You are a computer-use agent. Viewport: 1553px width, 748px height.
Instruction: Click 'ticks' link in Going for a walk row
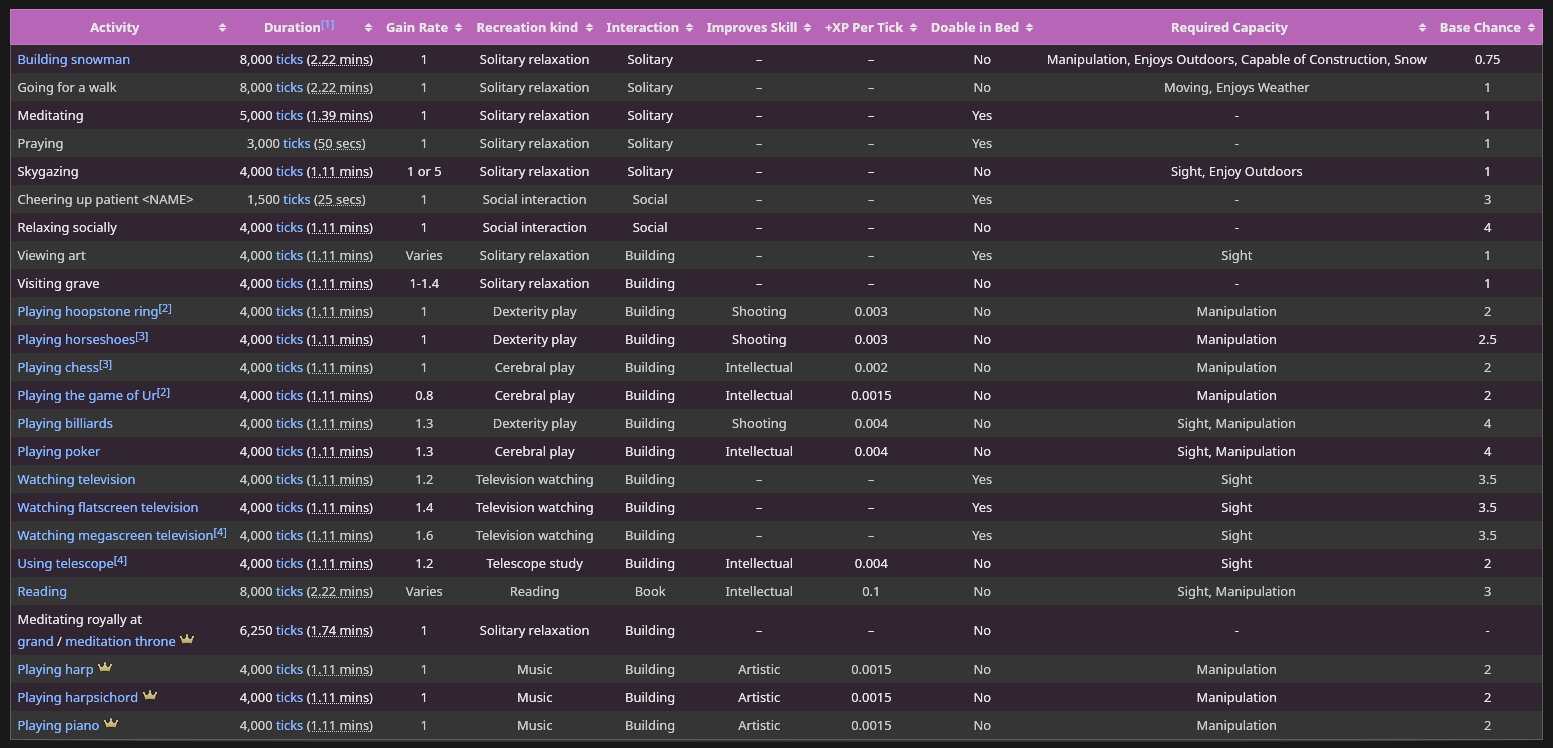click(x=289, y=88)
